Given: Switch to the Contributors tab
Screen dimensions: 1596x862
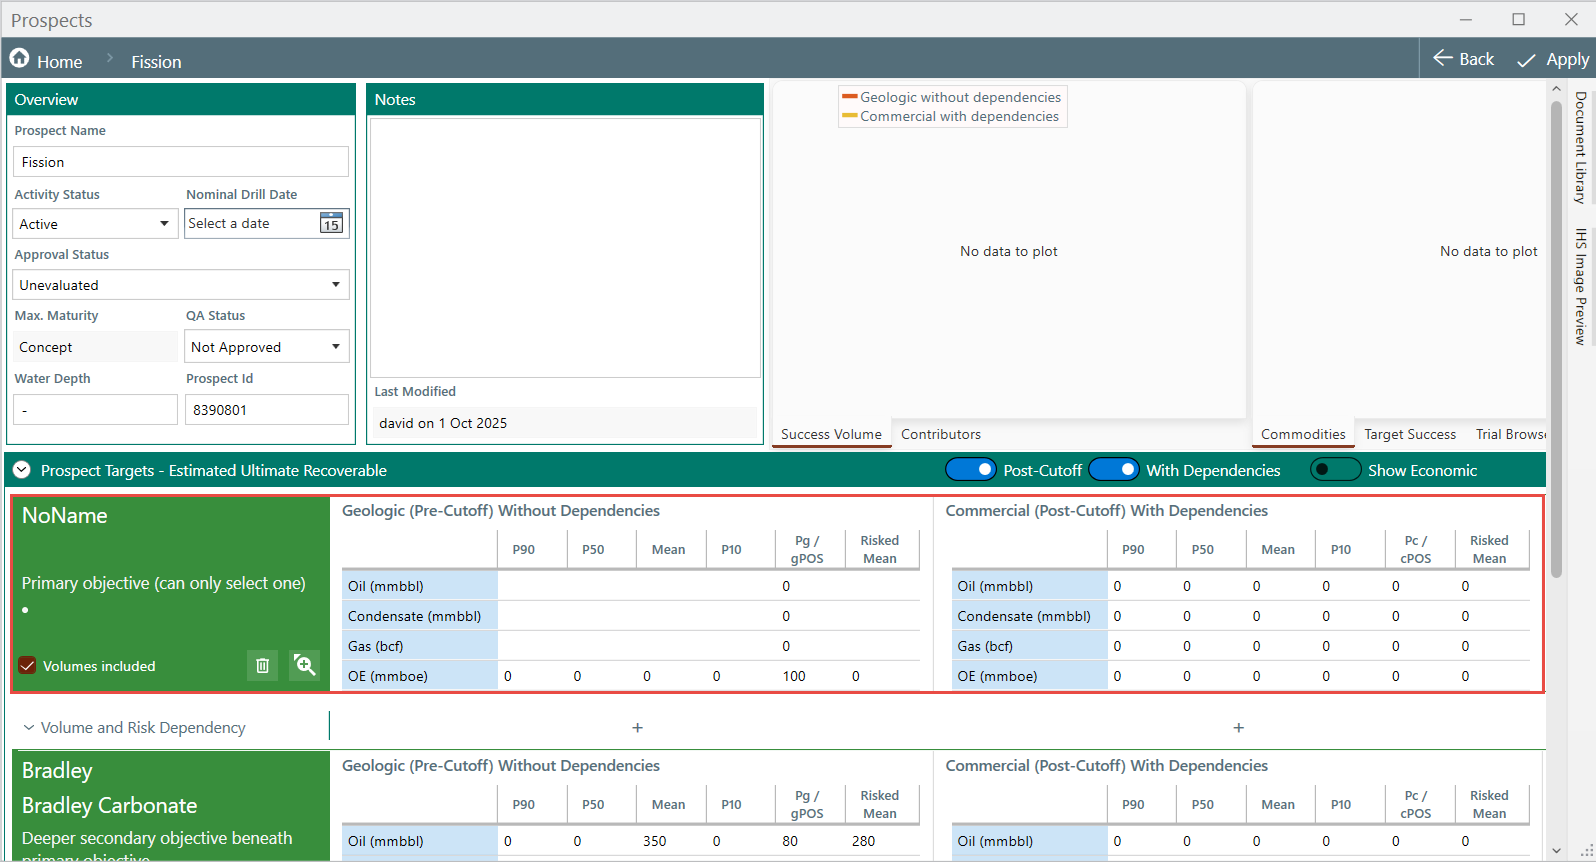Looking at the screenshot, I should click(941, 434).
